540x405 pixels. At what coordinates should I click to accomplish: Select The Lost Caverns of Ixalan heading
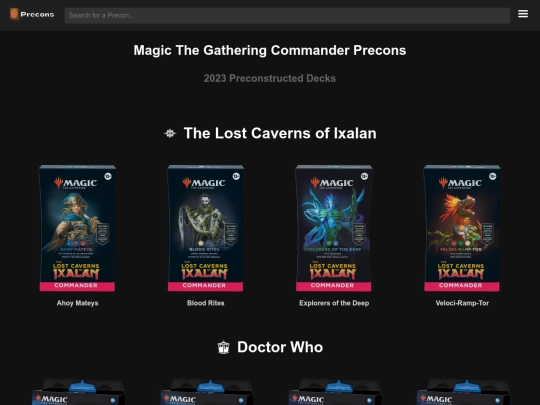tap(280, 133)
